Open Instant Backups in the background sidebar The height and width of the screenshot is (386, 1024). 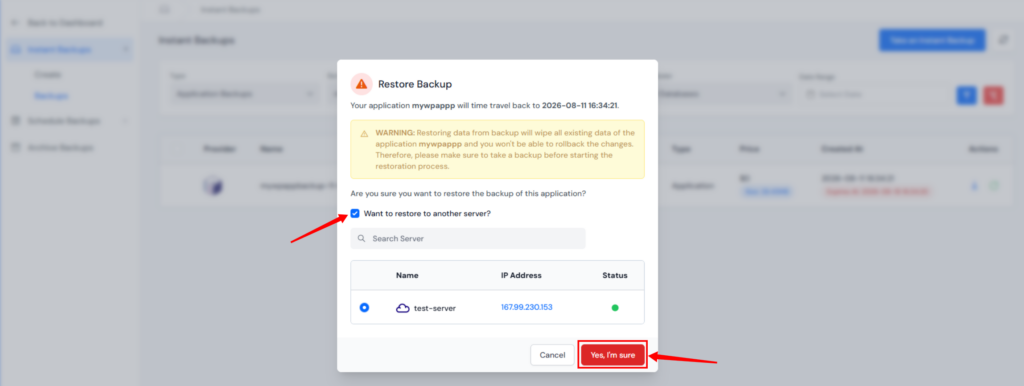click(70, 49)
